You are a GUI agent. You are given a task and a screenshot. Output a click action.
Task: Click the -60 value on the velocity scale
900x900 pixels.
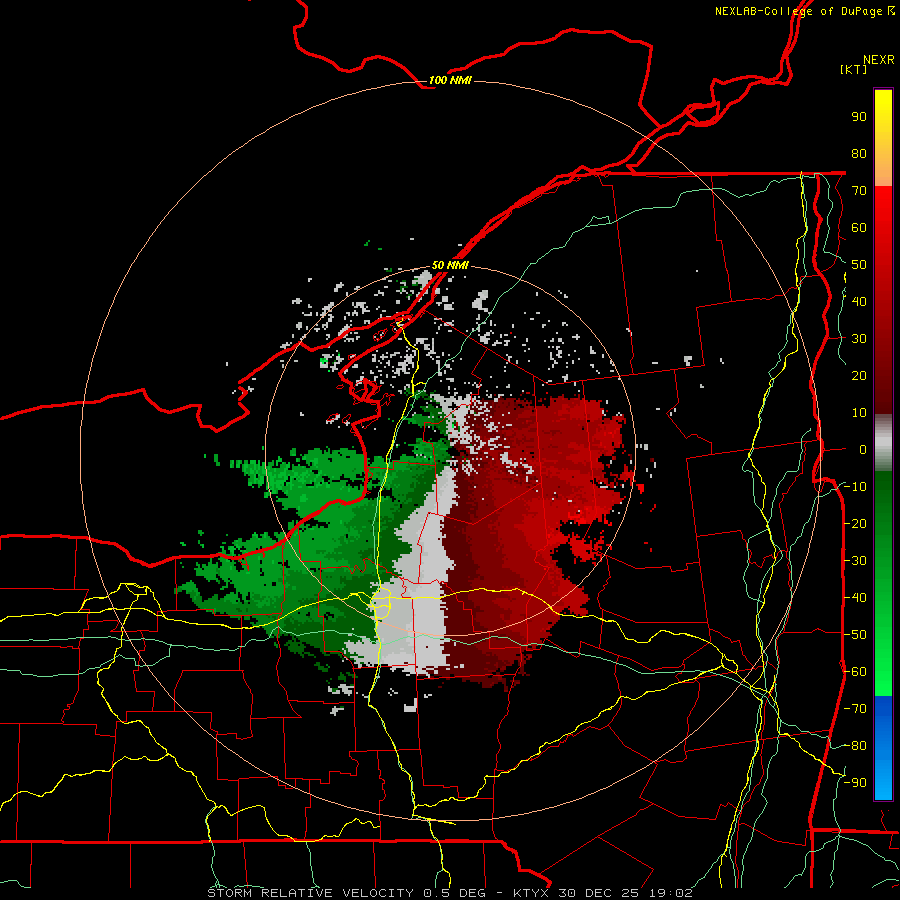point(855,671)
